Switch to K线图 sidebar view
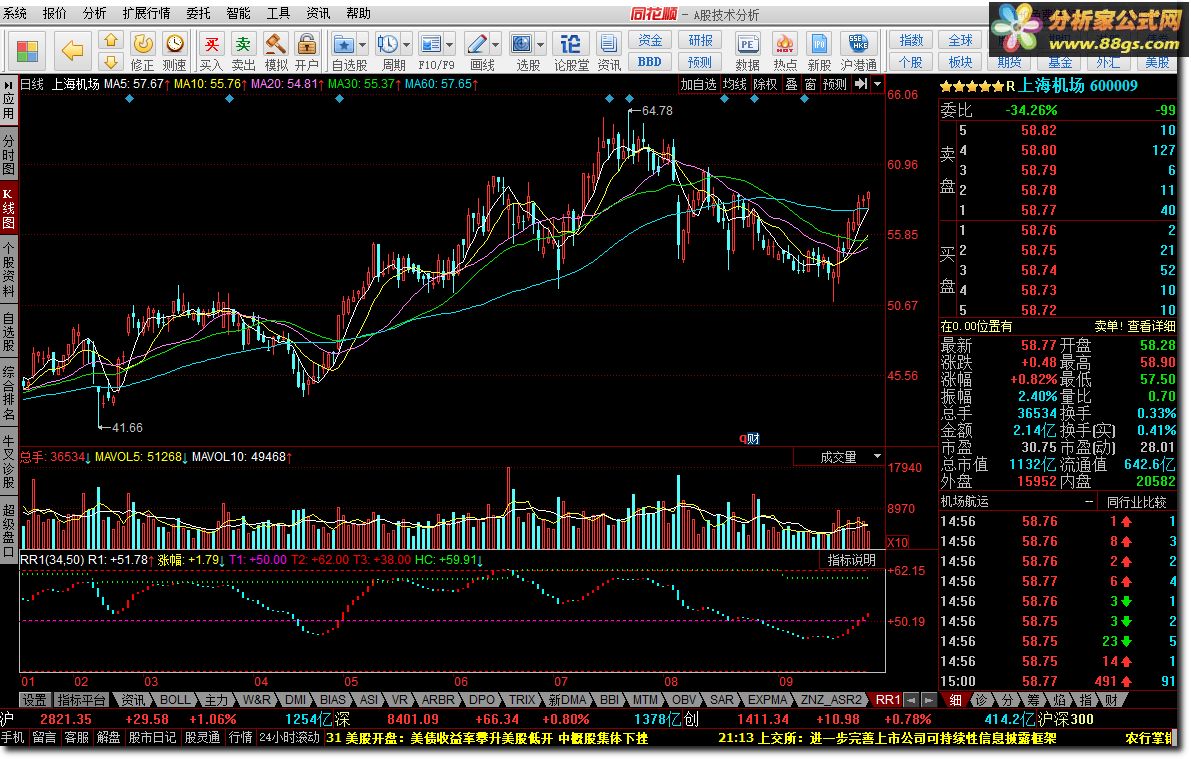 tap(8, 208)
